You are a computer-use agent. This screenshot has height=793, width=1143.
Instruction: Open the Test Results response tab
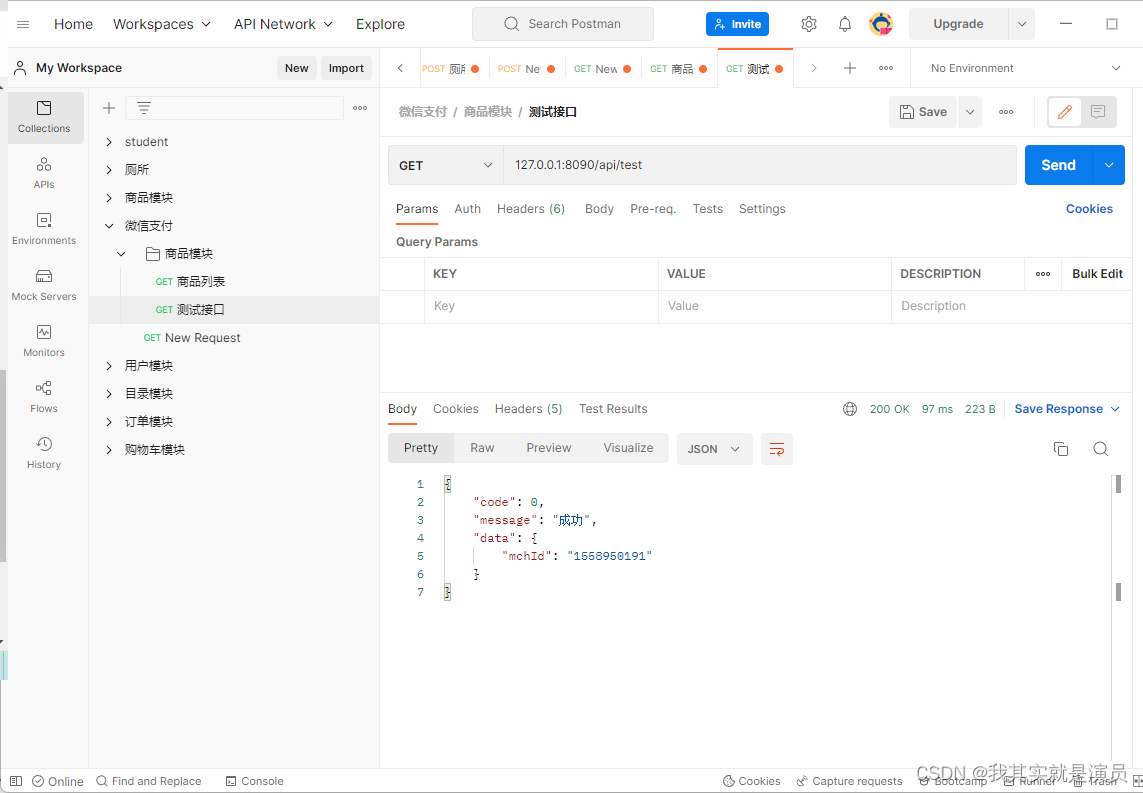pyautogui.click(x=613, y=409)
